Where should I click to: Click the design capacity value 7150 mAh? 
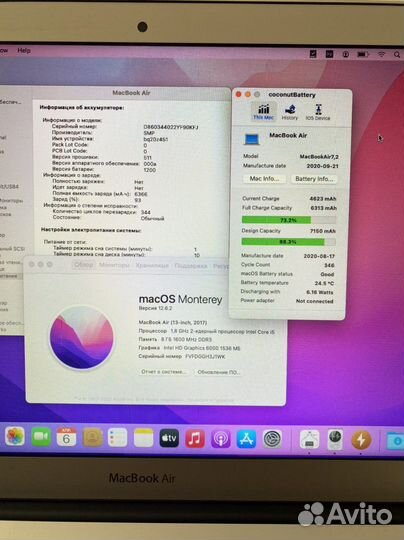323,231
